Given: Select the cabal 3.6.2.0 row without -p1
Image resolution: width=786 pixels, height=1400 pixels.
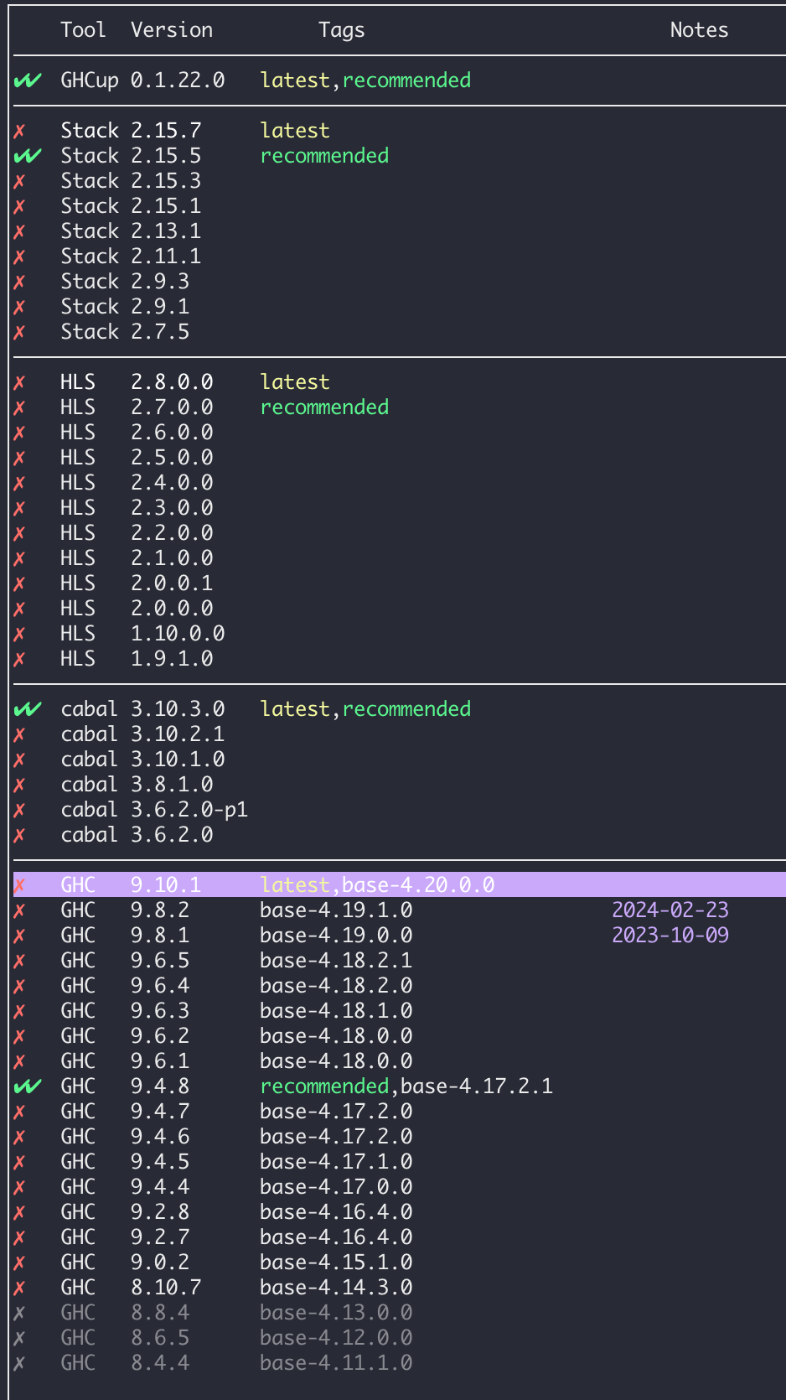Looking at the screenshot, I should [399, 835].
